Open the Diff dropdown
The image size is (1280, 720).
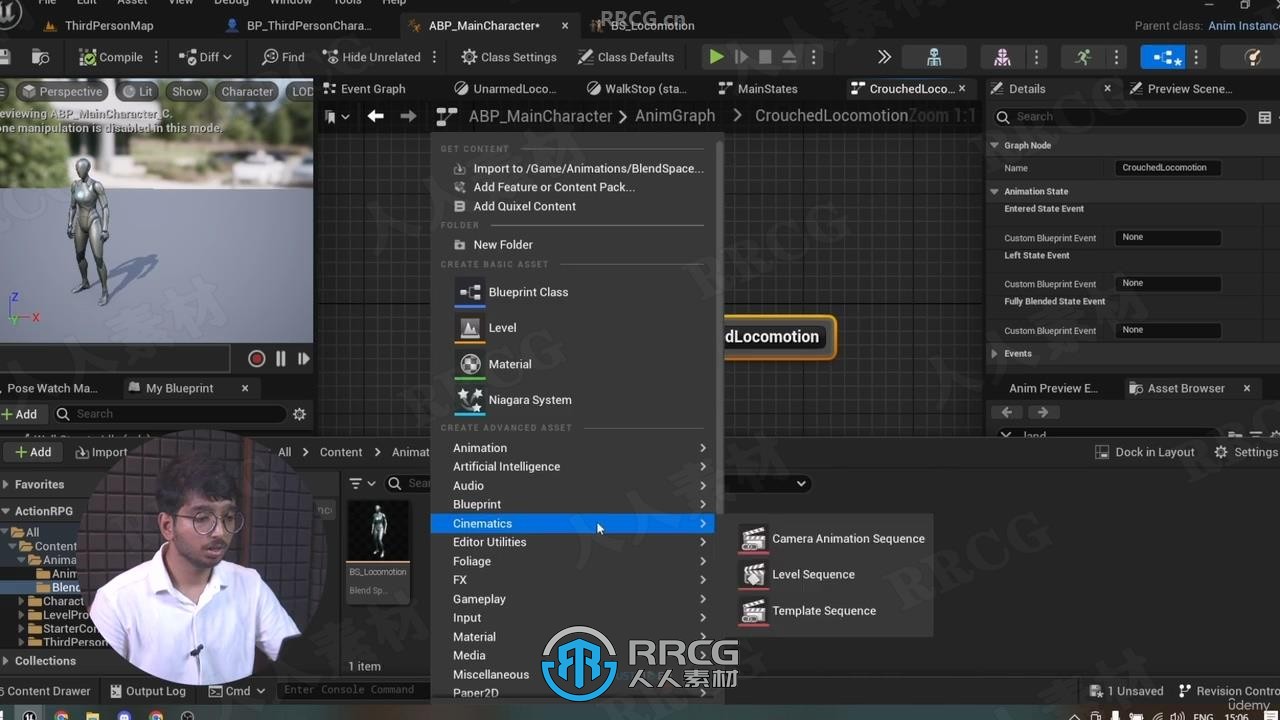204,57
